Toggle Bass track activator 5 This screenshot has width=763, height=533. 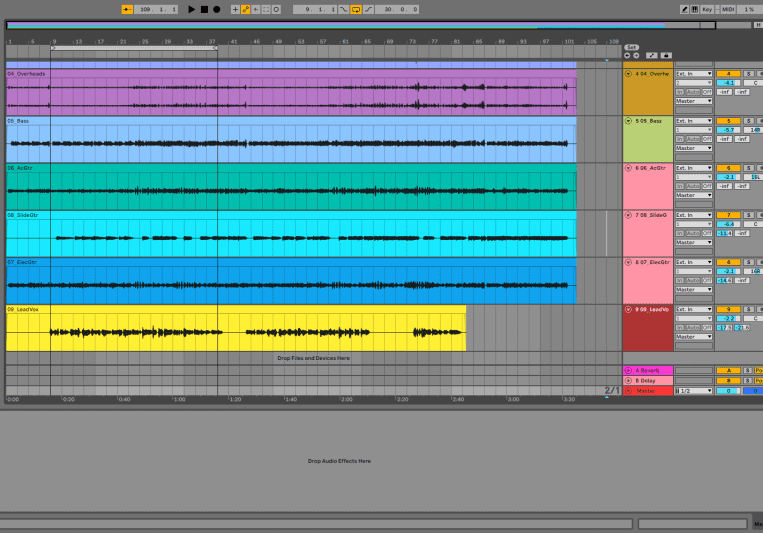coord(728,121)
